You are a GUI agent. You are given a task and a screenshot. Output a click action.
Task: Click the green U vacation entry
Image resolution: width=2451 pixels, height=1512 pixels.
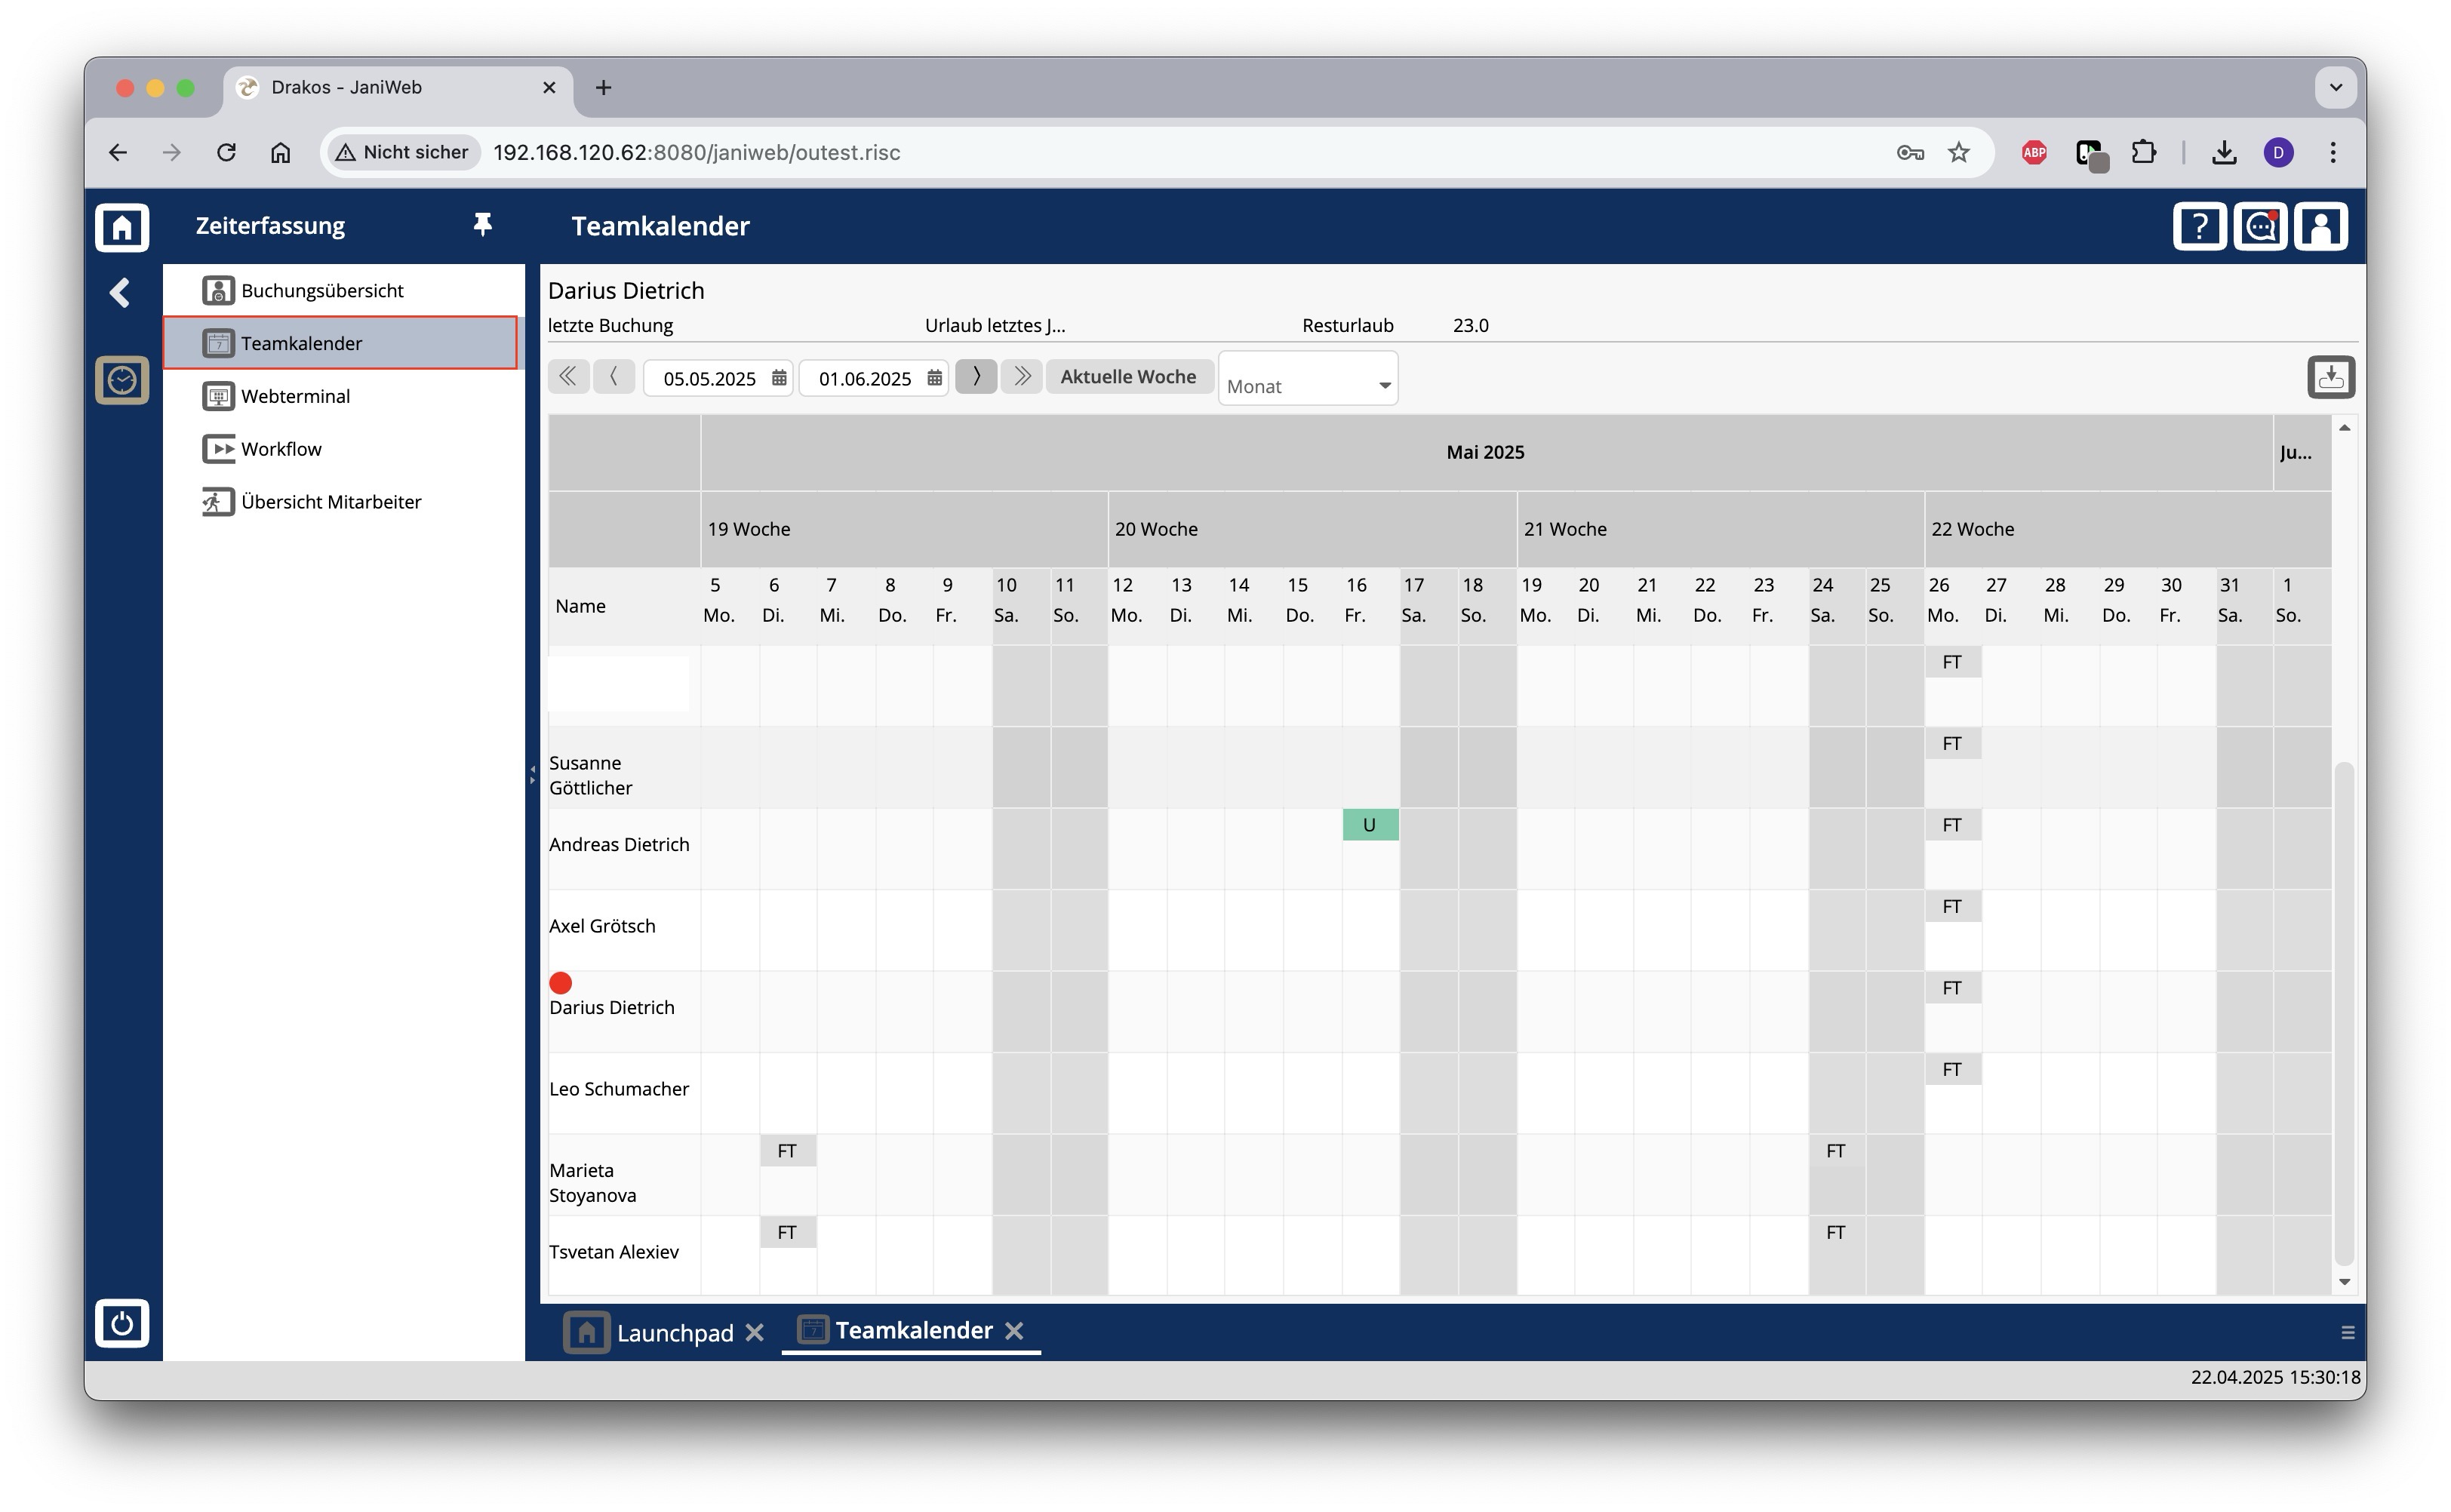point(1370,825)
